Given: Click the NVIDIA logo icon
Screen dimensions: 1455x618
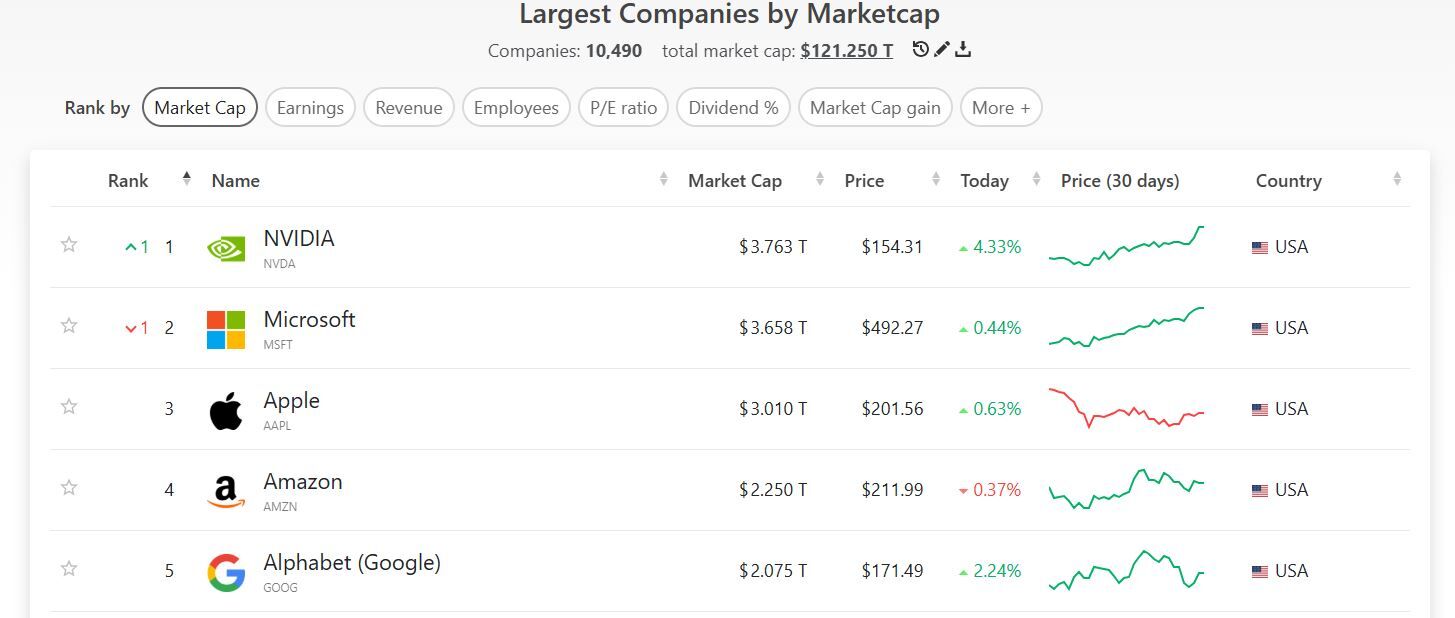Looking at the screenshot, I should click(226, 248).
